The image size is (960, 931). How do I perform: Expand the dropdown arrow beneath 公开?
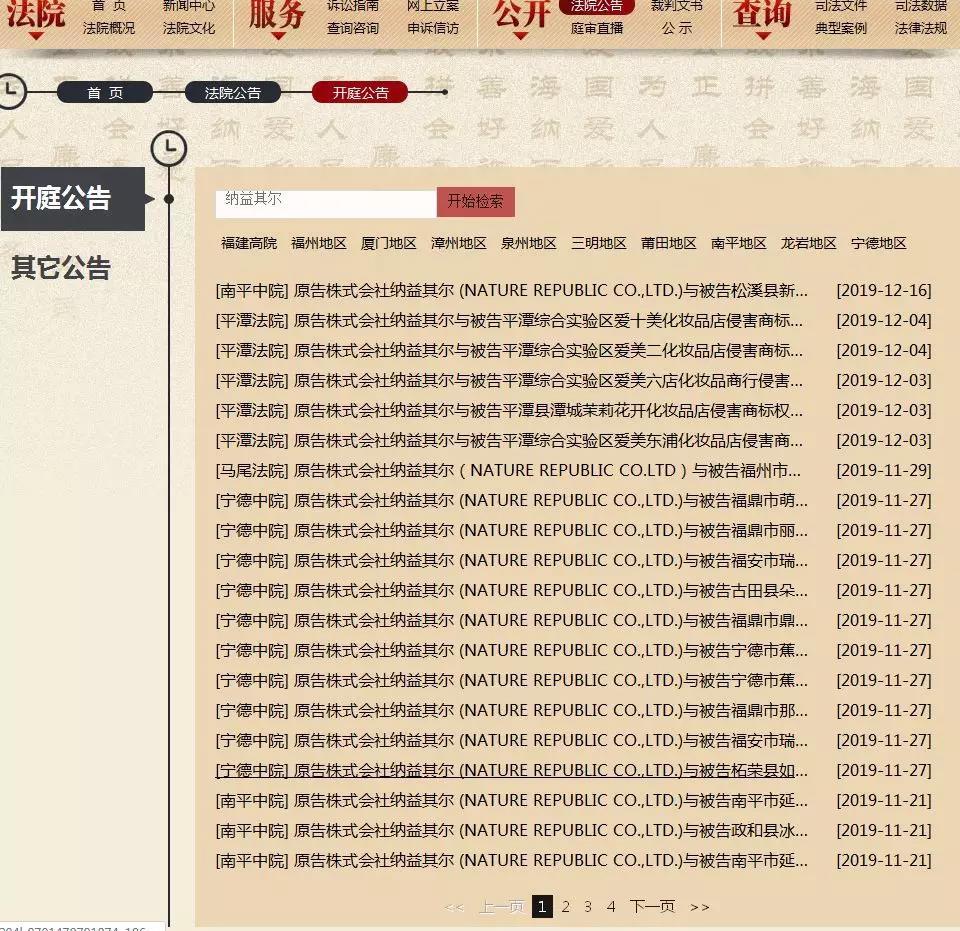(519, 34)
